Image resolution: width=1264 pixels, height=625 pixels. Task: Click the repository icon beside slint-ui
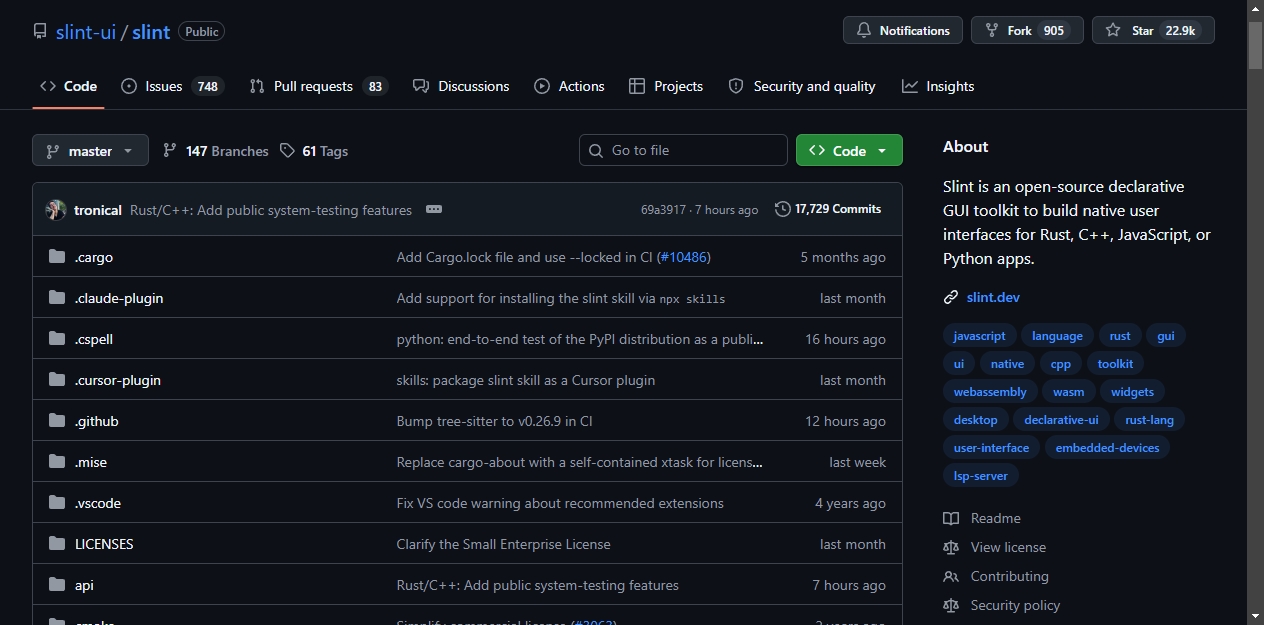(40, 31)
